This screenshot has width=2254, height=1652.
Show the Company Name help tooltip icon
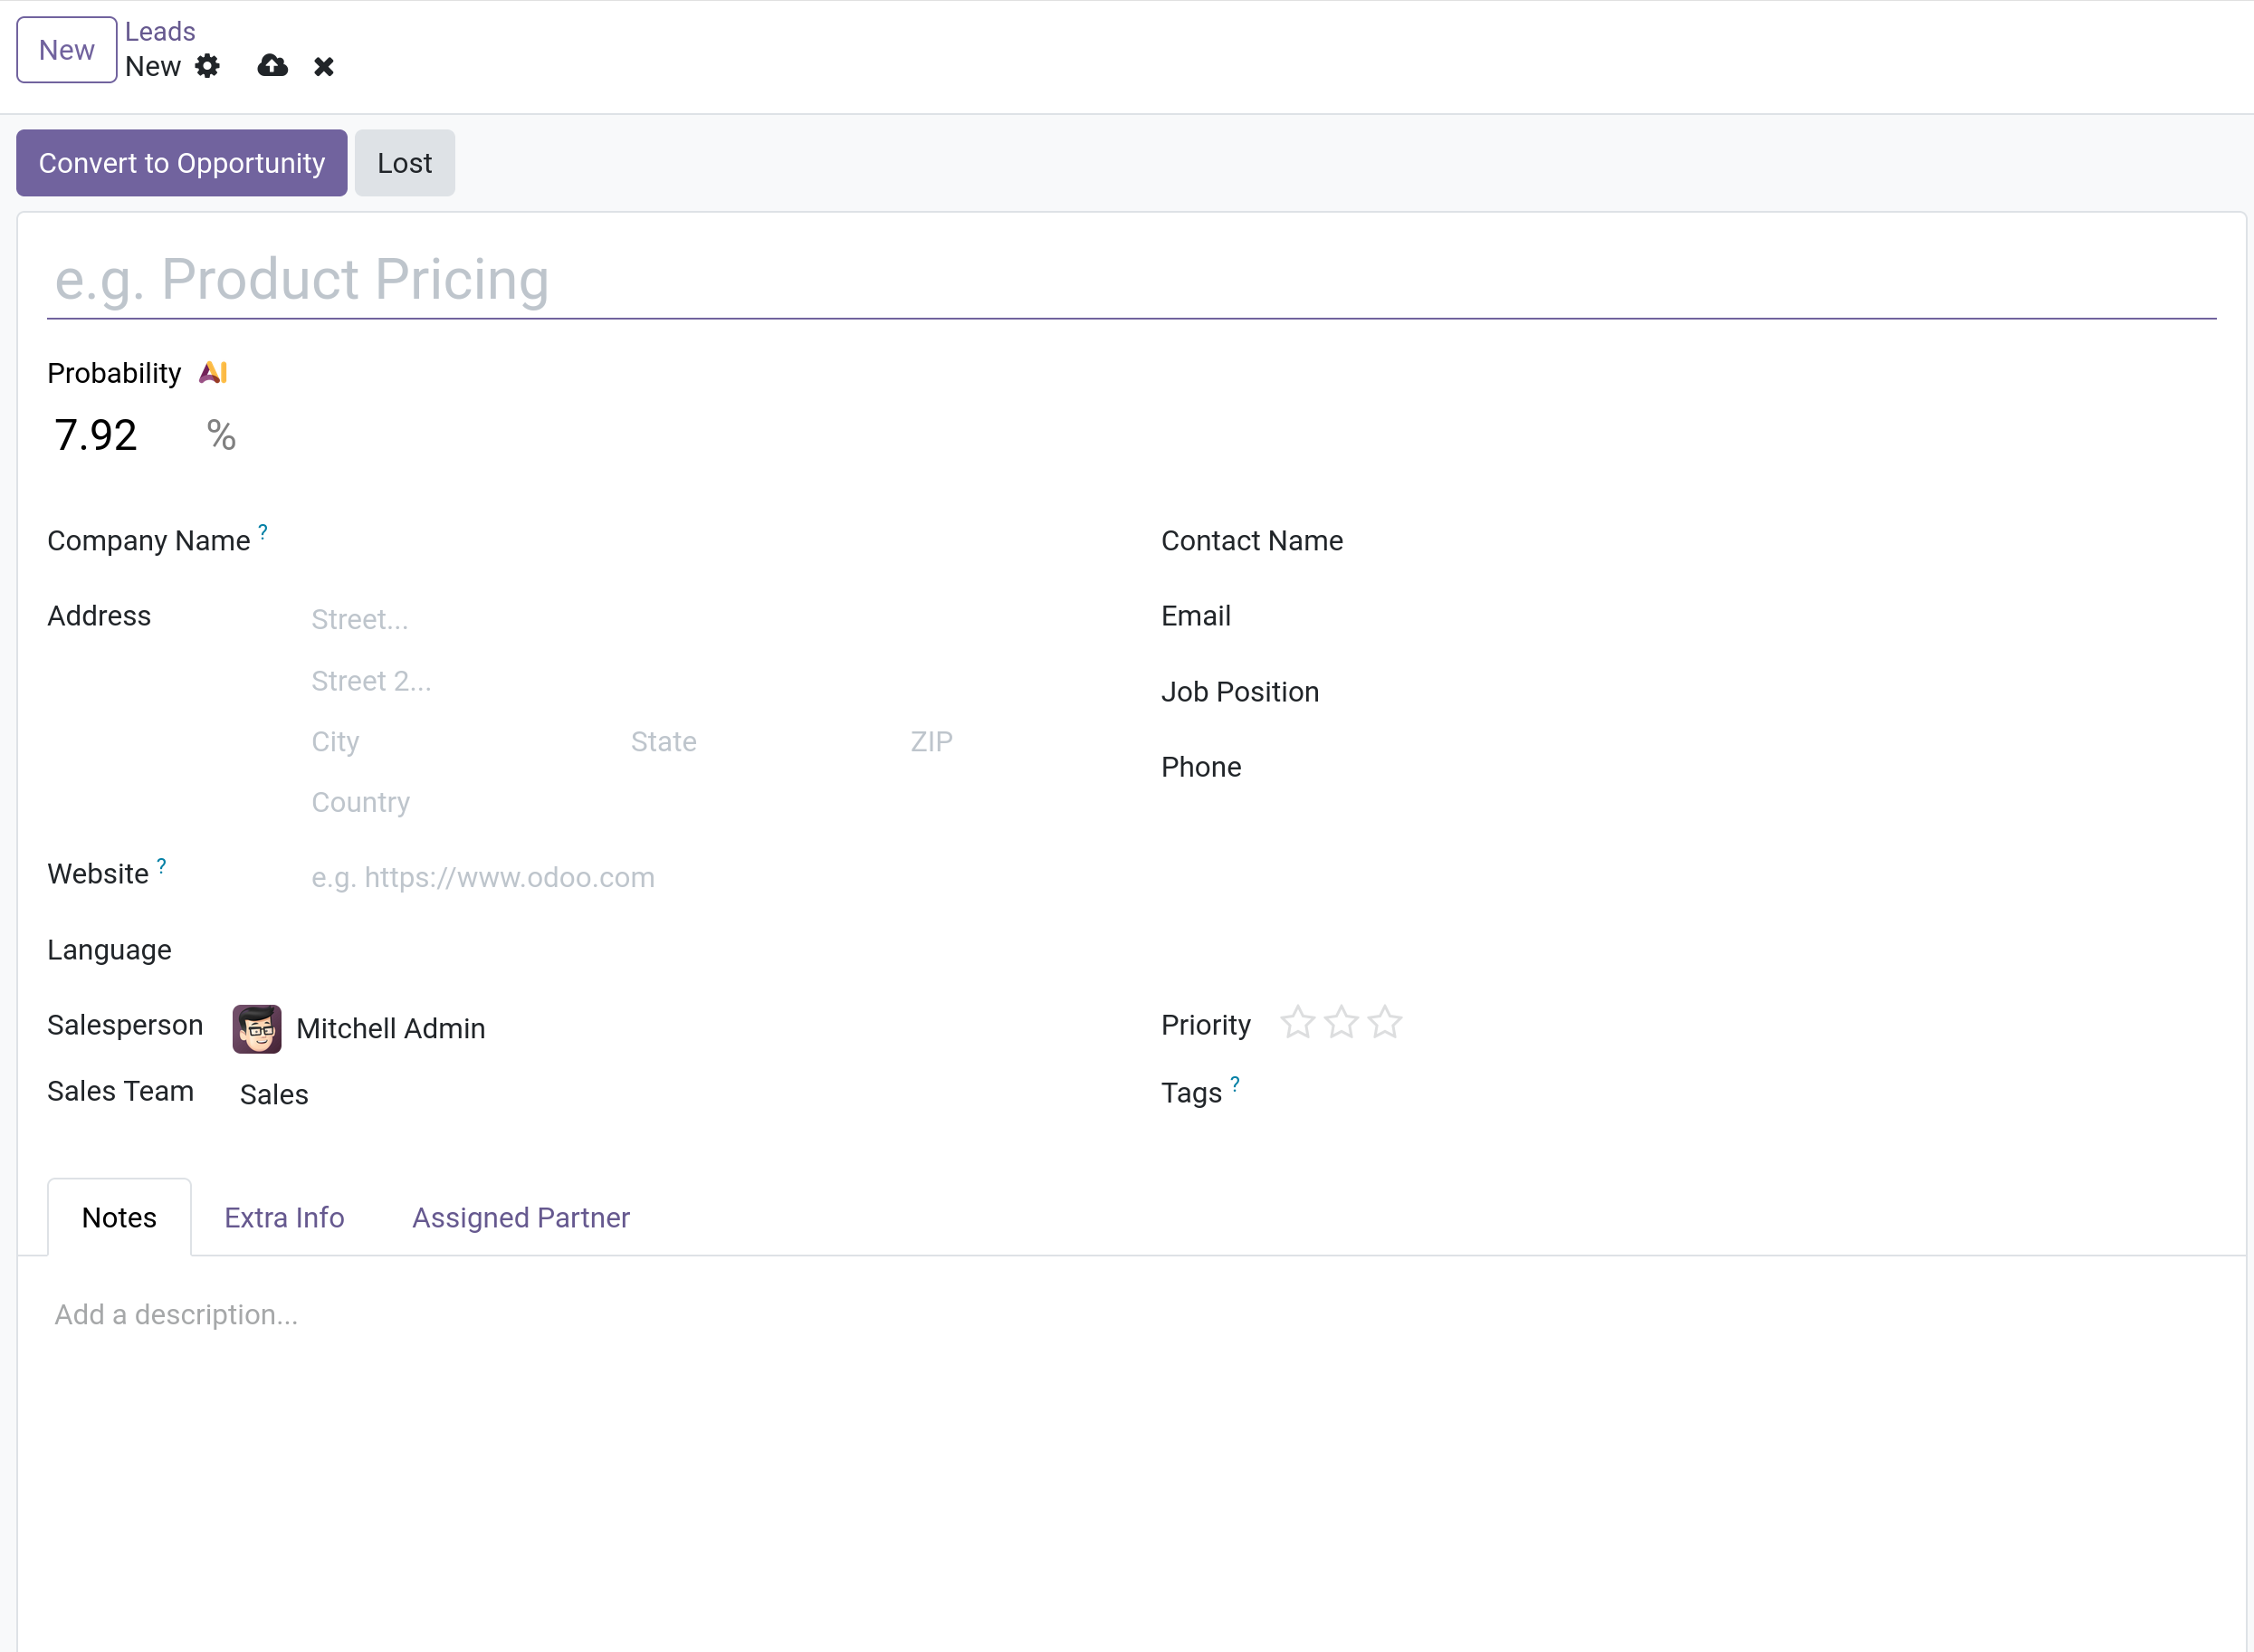(263, 532)
